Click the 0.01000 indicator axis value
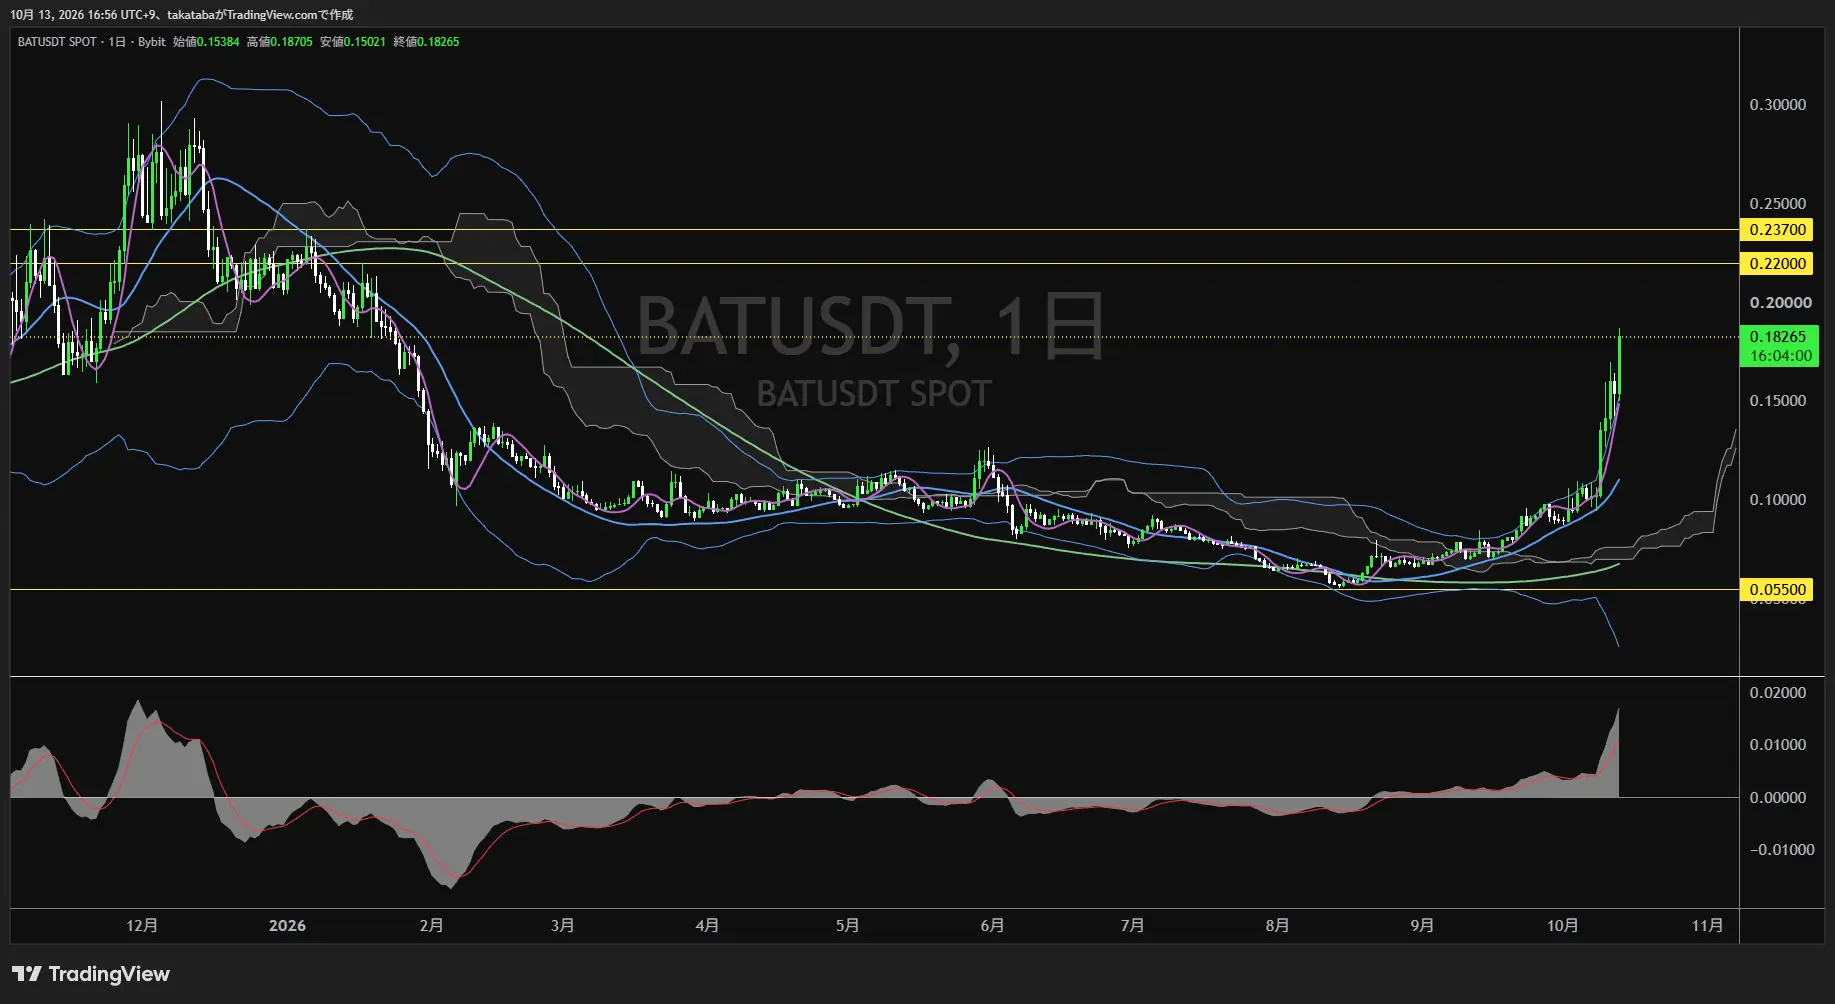Viewport: 1835px width, 1004px height. point(1778,745)
